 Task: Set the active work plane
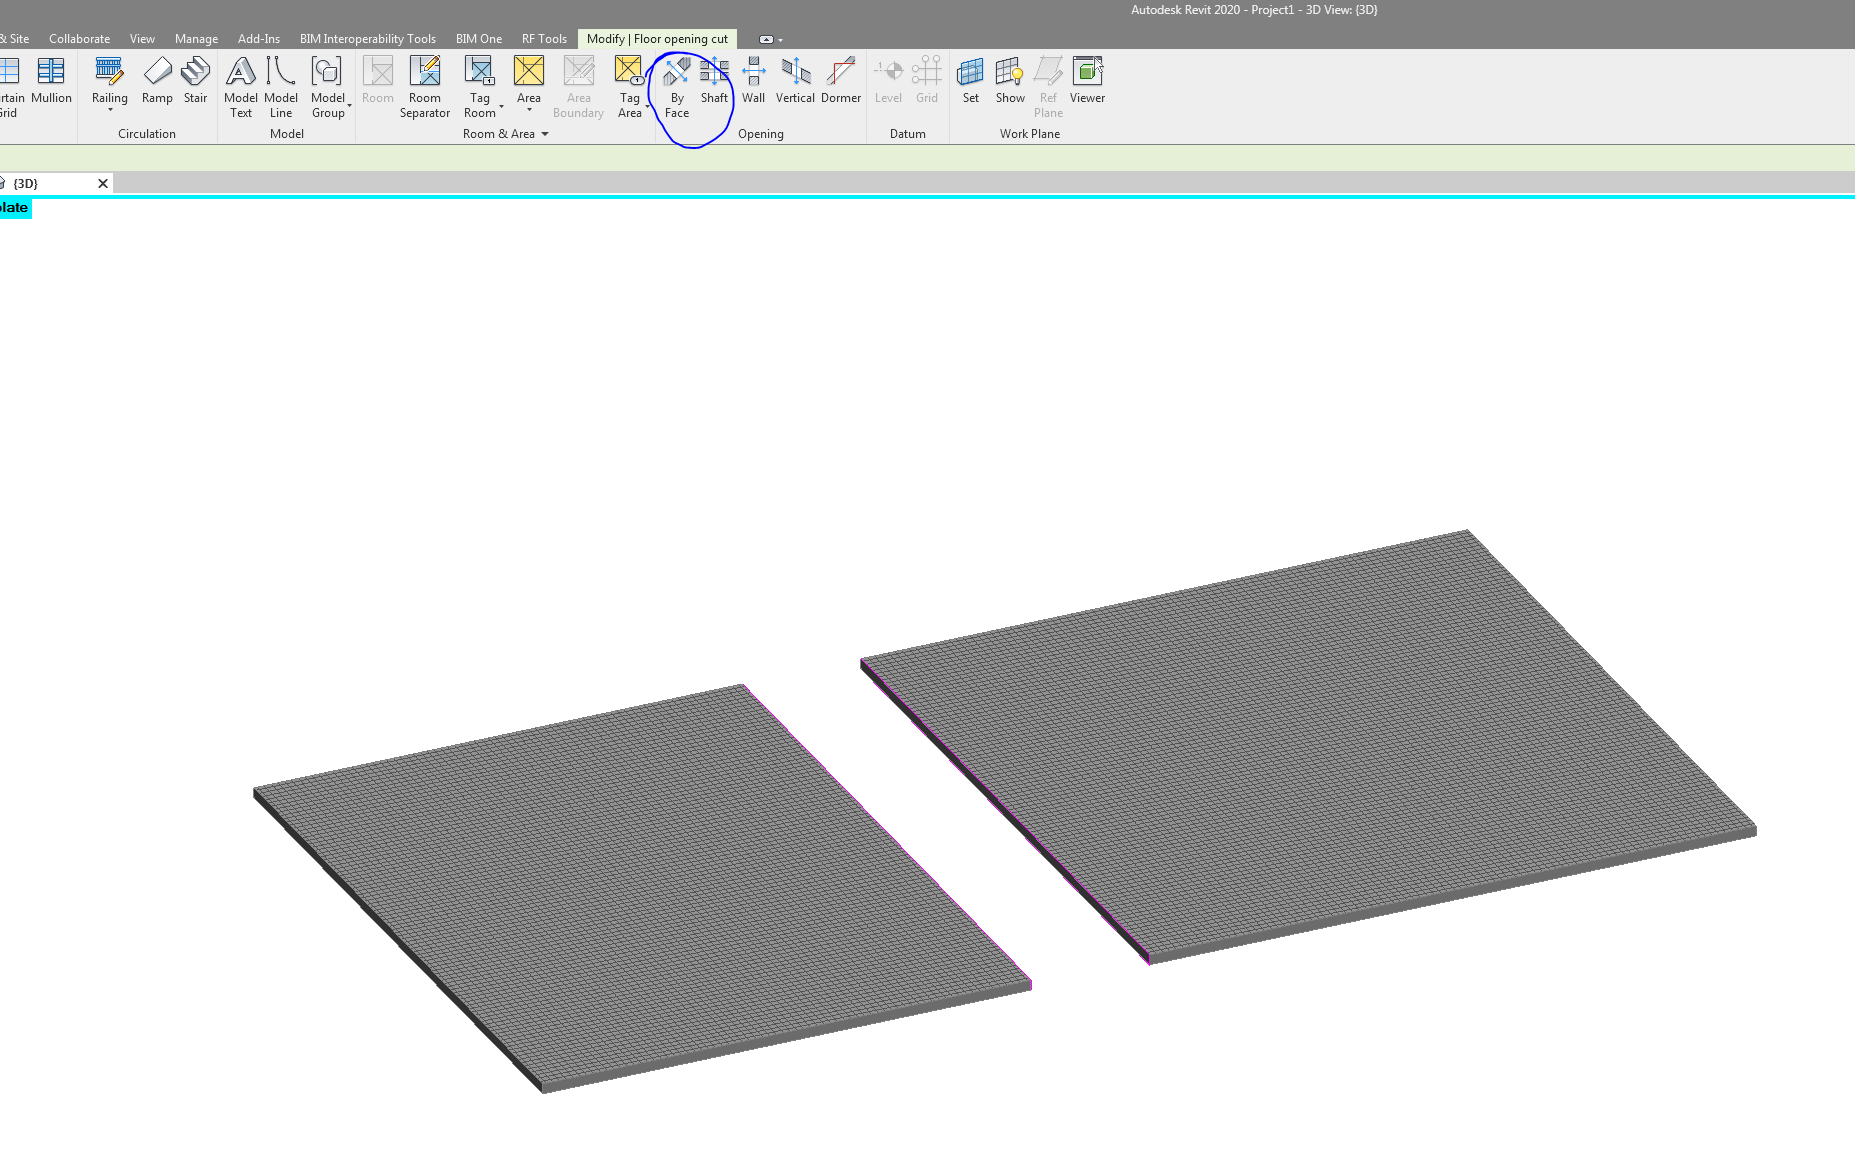click(969, 85)
